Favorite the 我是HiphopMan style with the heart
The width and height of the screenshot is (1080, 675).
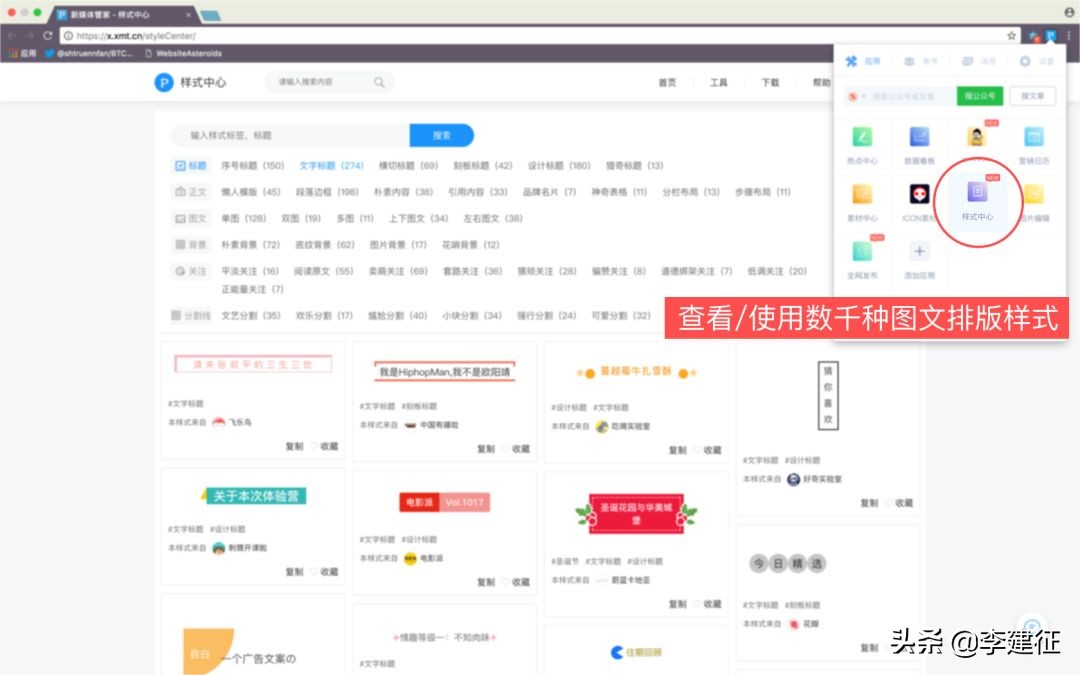504,449
